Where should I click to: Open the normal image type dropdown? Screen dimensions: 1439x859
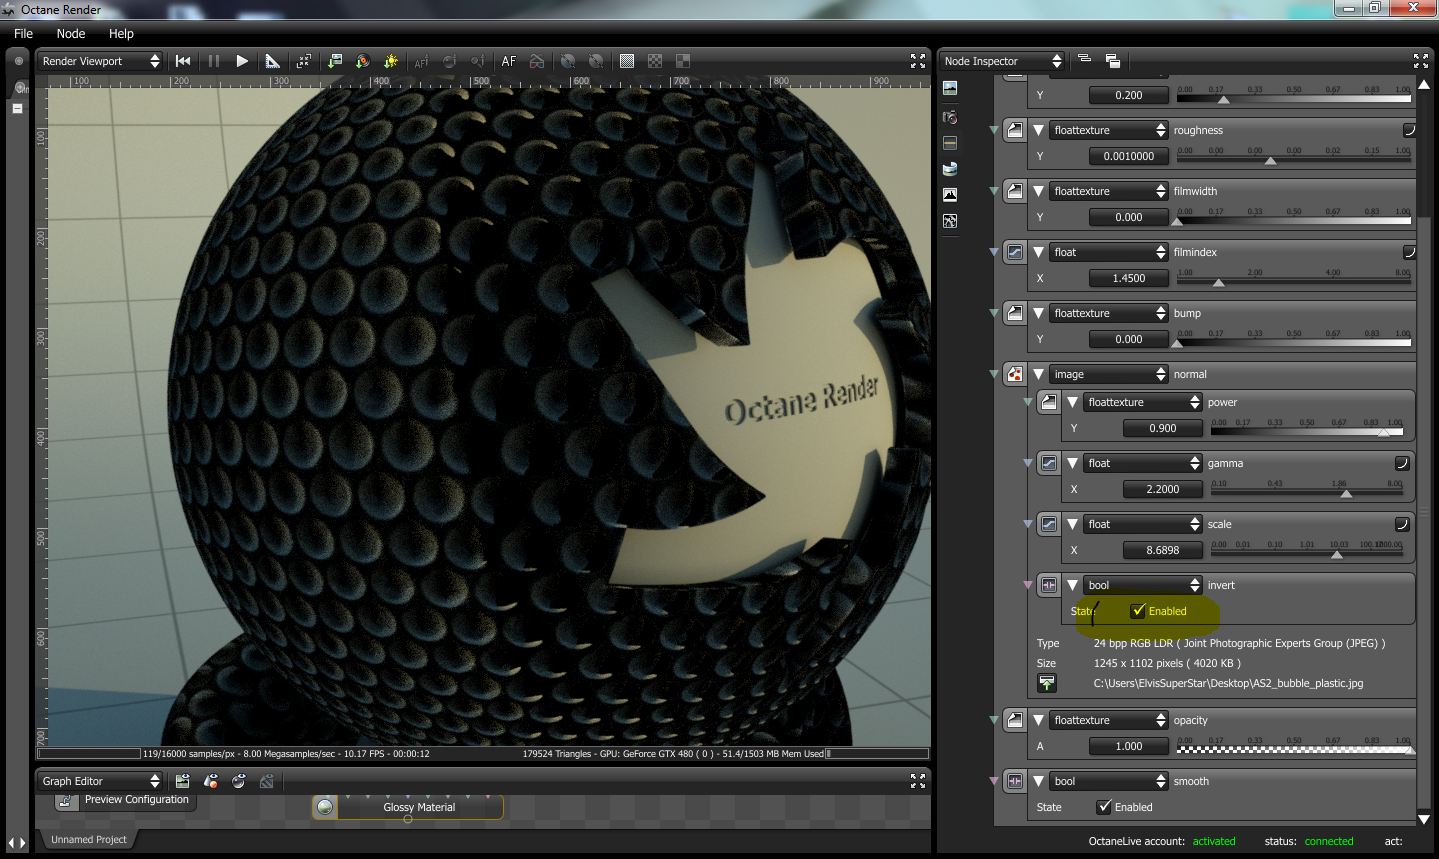pyautogui.click(x=1108, y=374)
